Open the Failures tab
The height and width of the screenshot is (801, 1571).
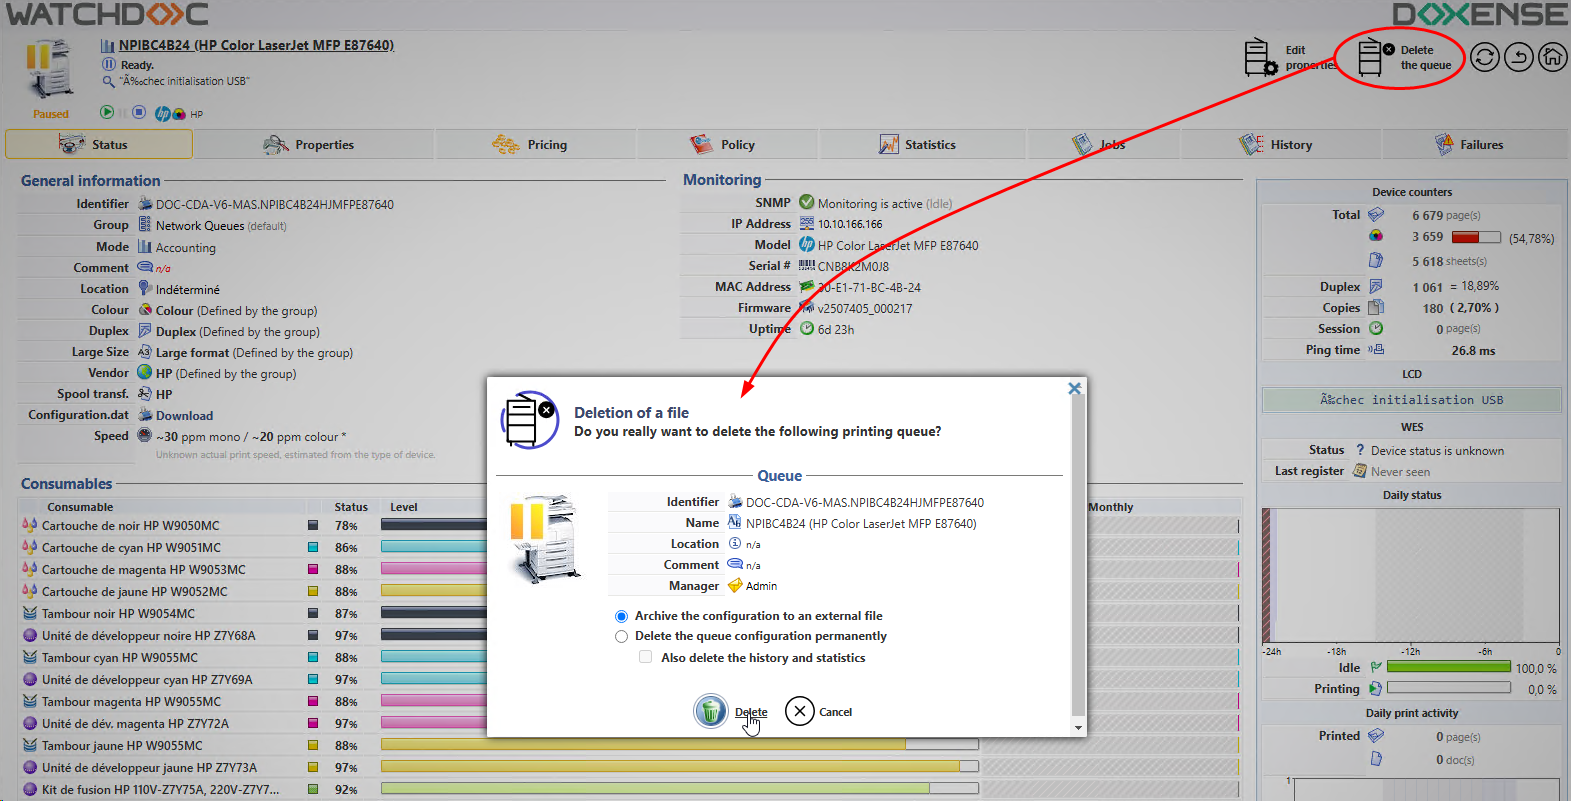click(1473, 144)
